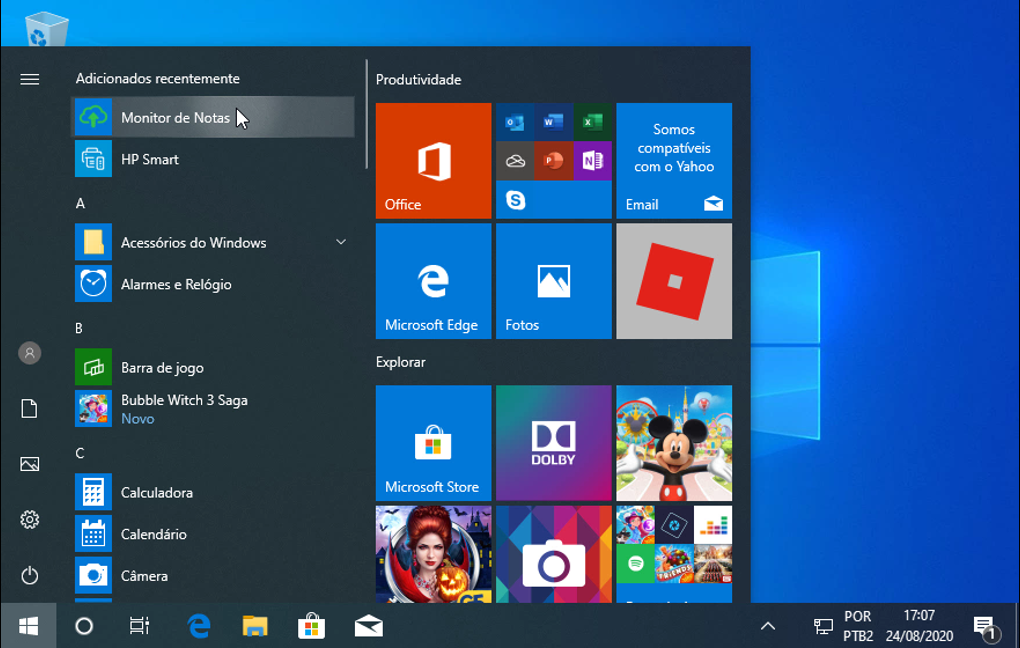Open the notification Action Center
Screen dimensions: 1020x648
986,626
